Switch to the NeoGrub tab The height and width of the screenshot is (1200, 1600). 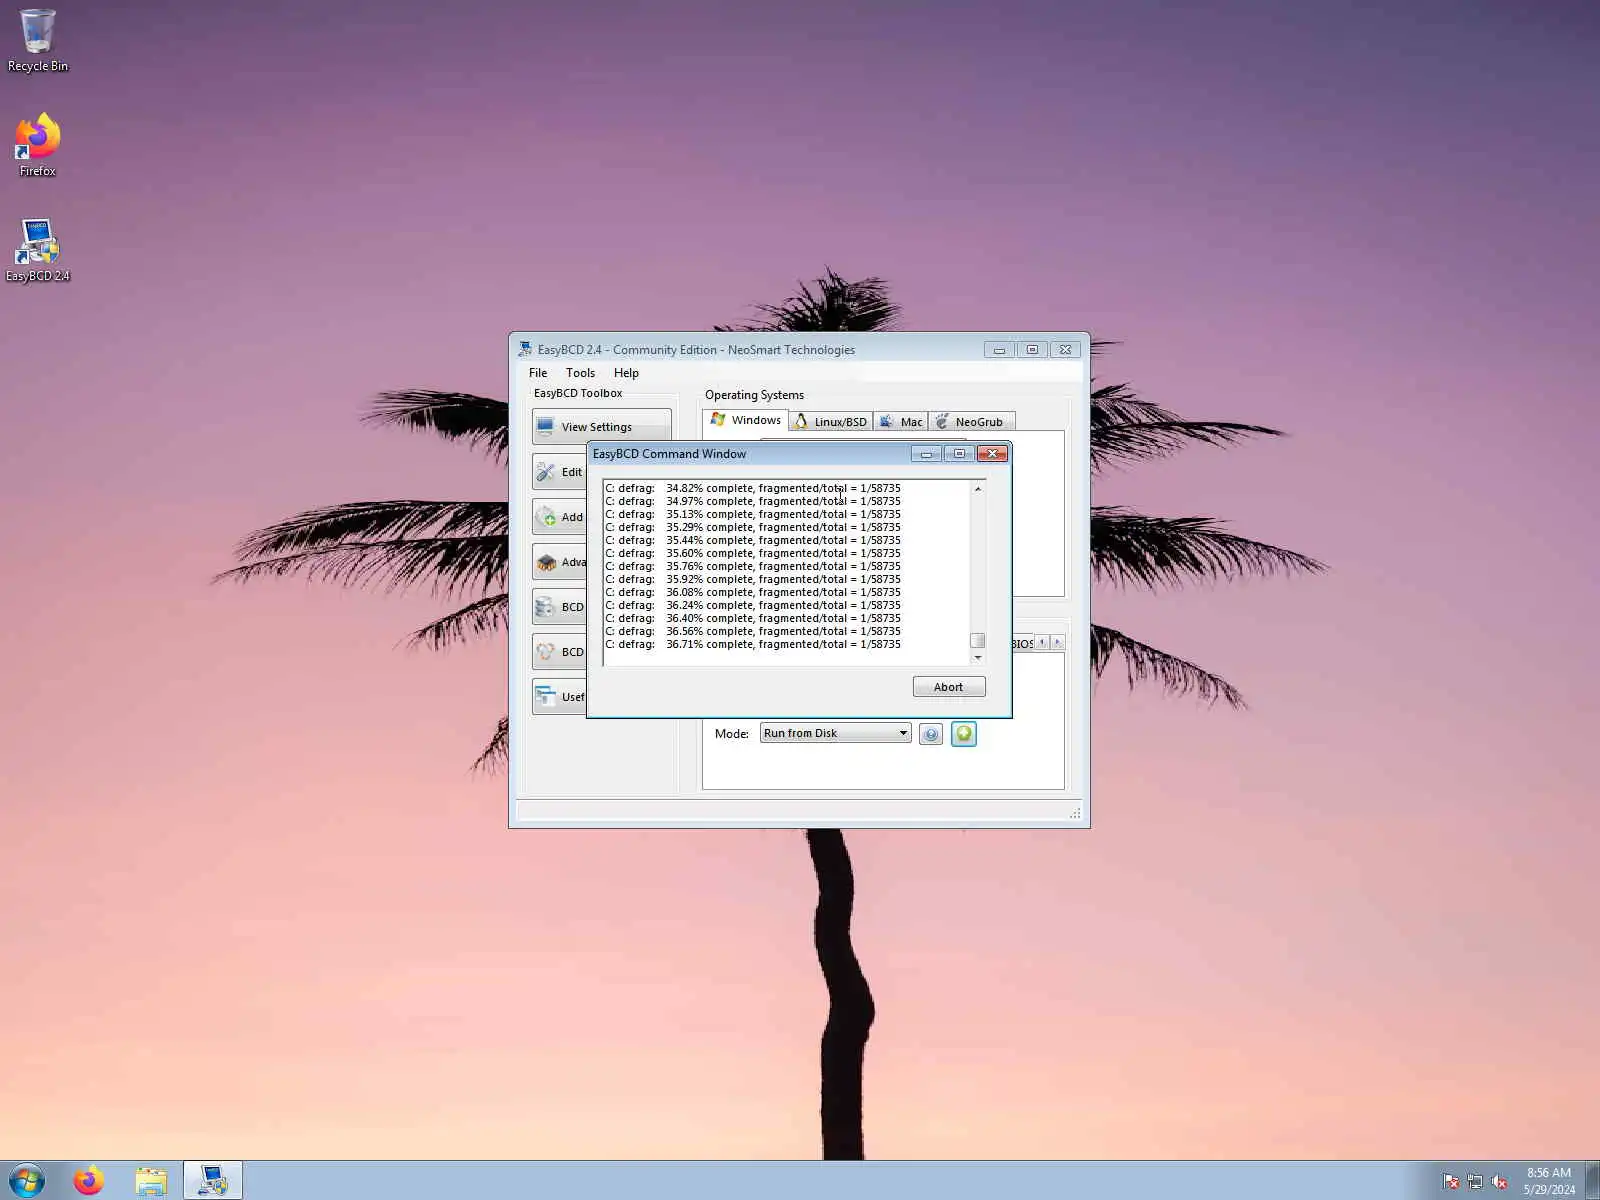970,422
